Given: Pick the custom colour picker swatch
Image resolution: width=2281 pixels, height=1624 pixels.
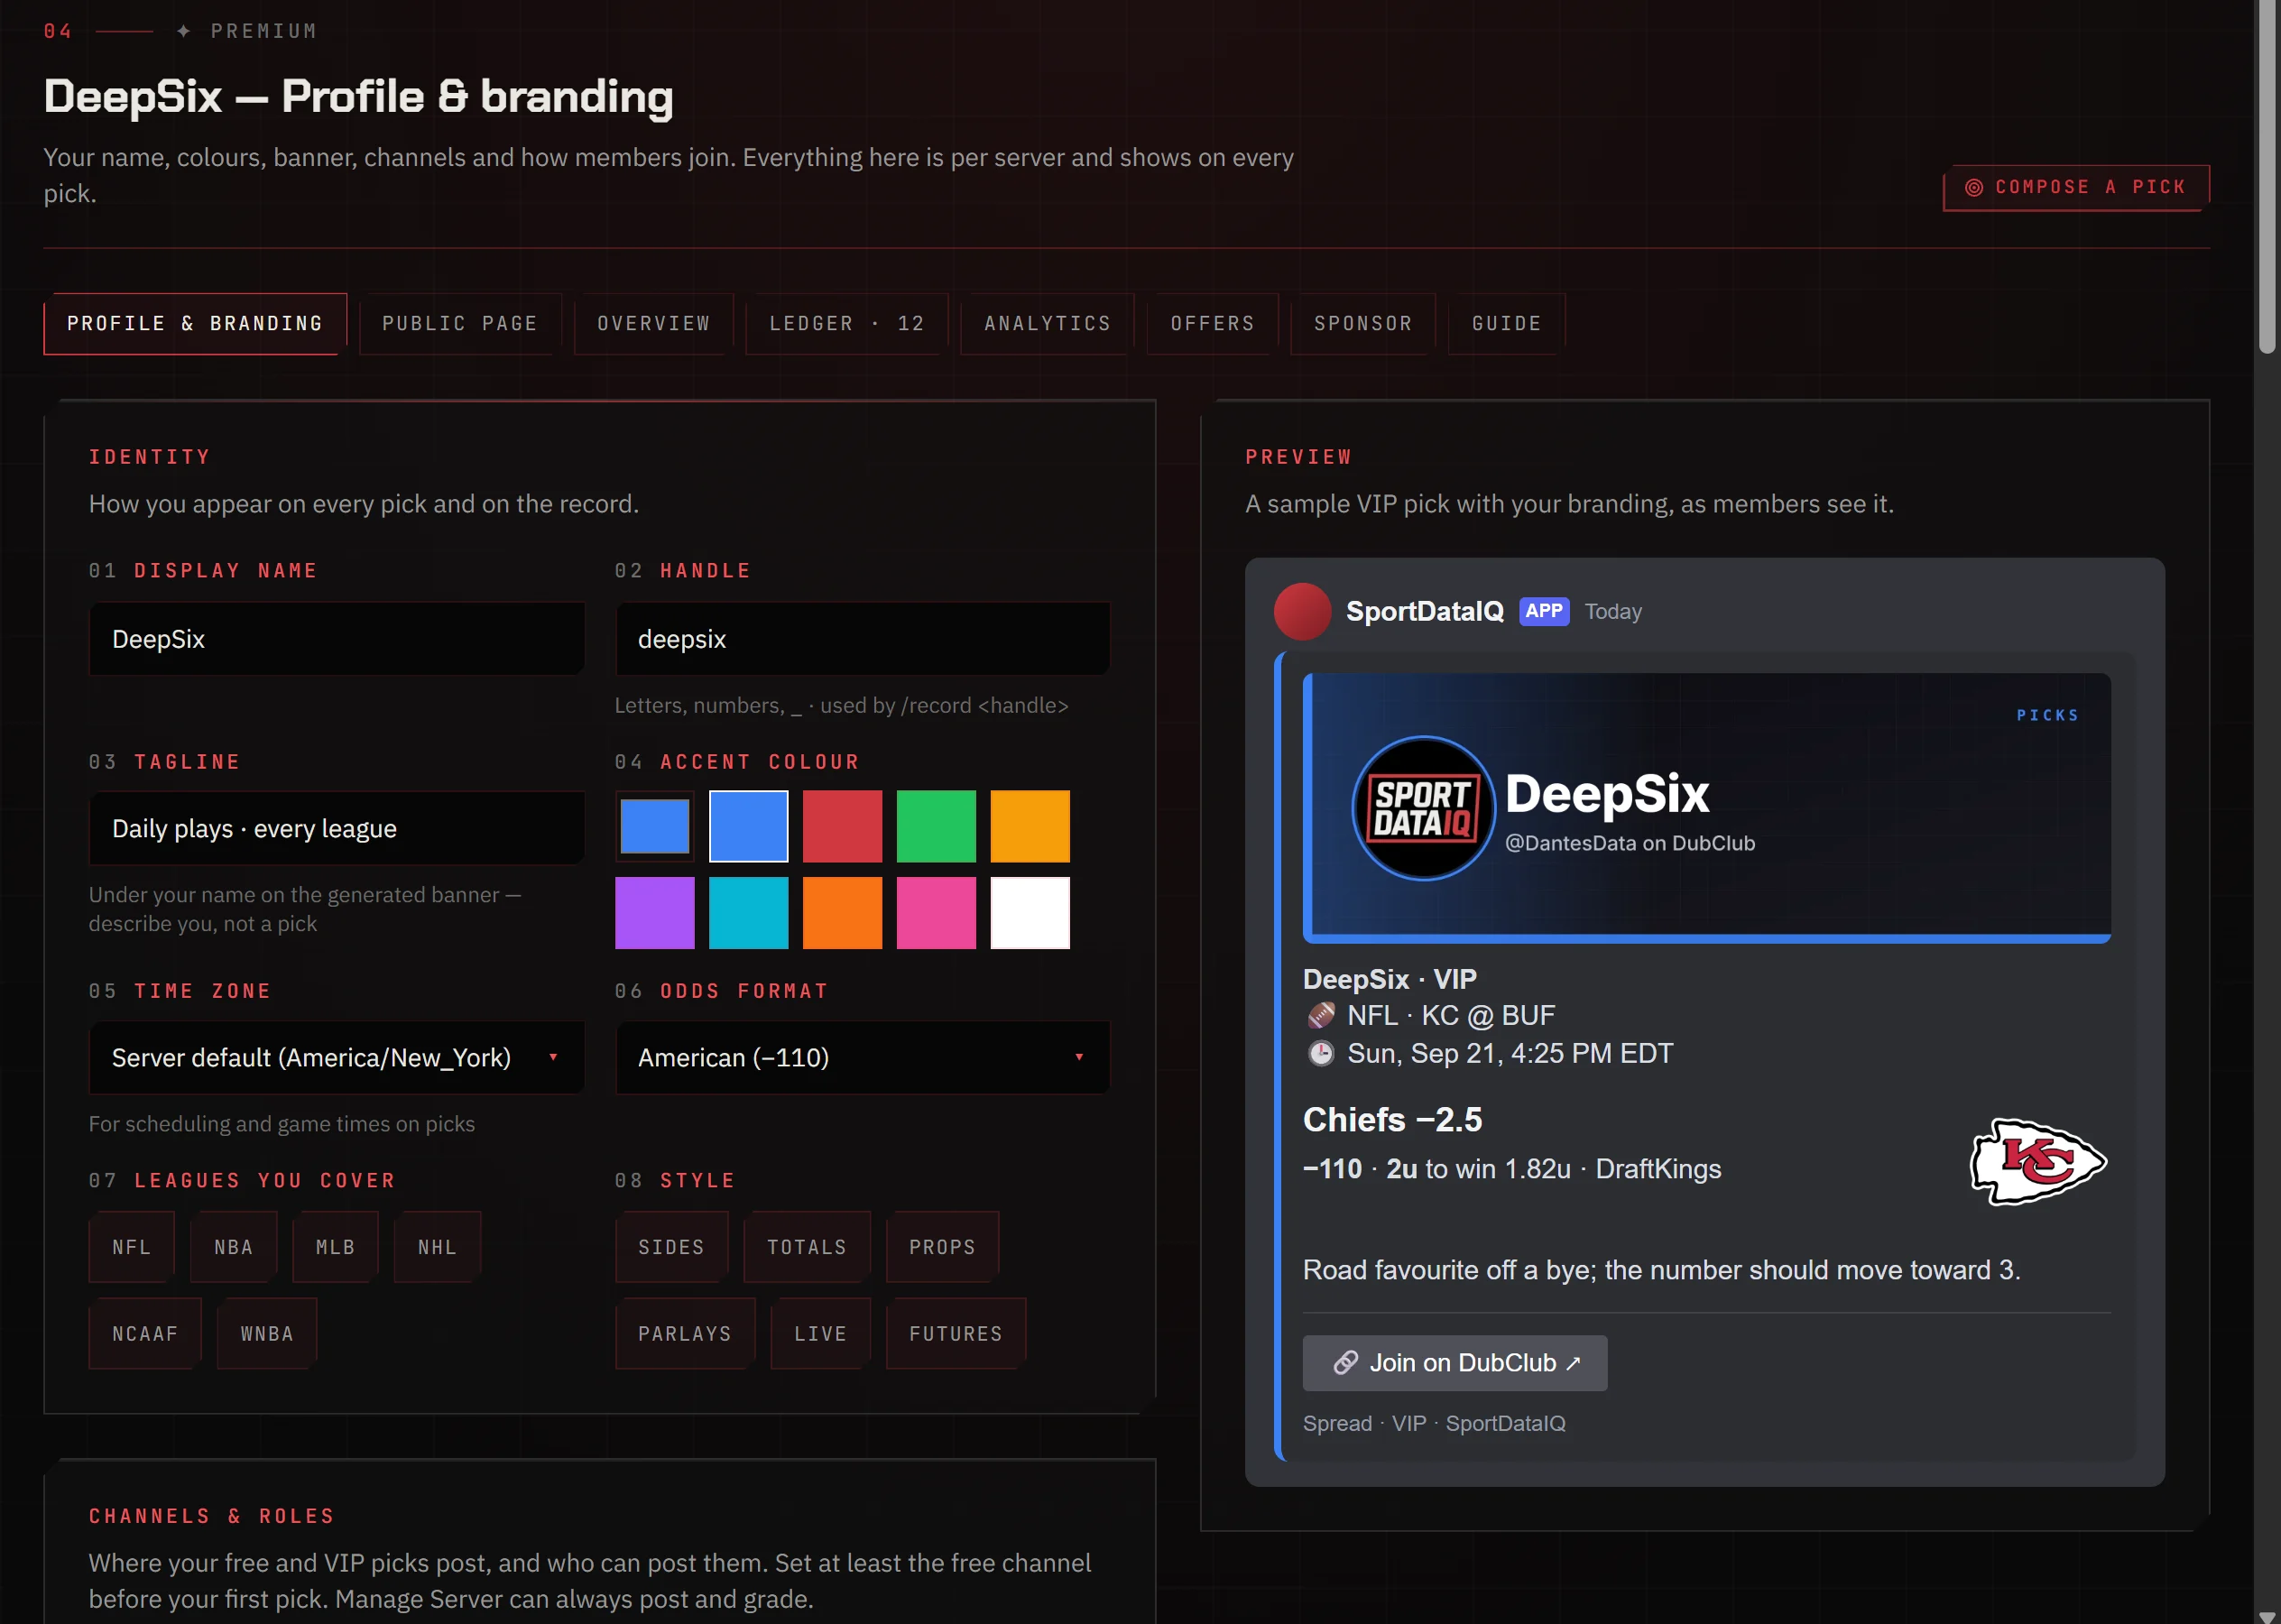Looking at the screenshot, I should [x=655, y=827].
